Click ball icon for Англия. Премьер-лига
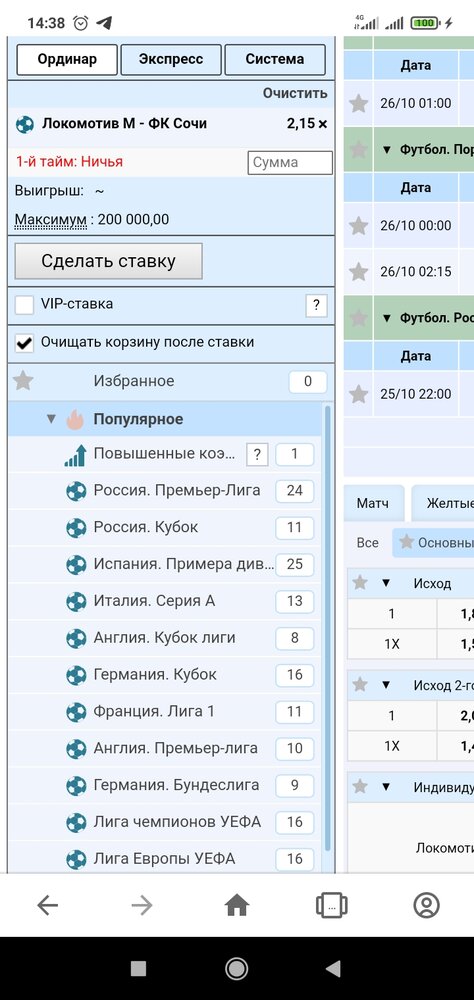This screenshot has width=474, height=1000. (x=76, y=748)
